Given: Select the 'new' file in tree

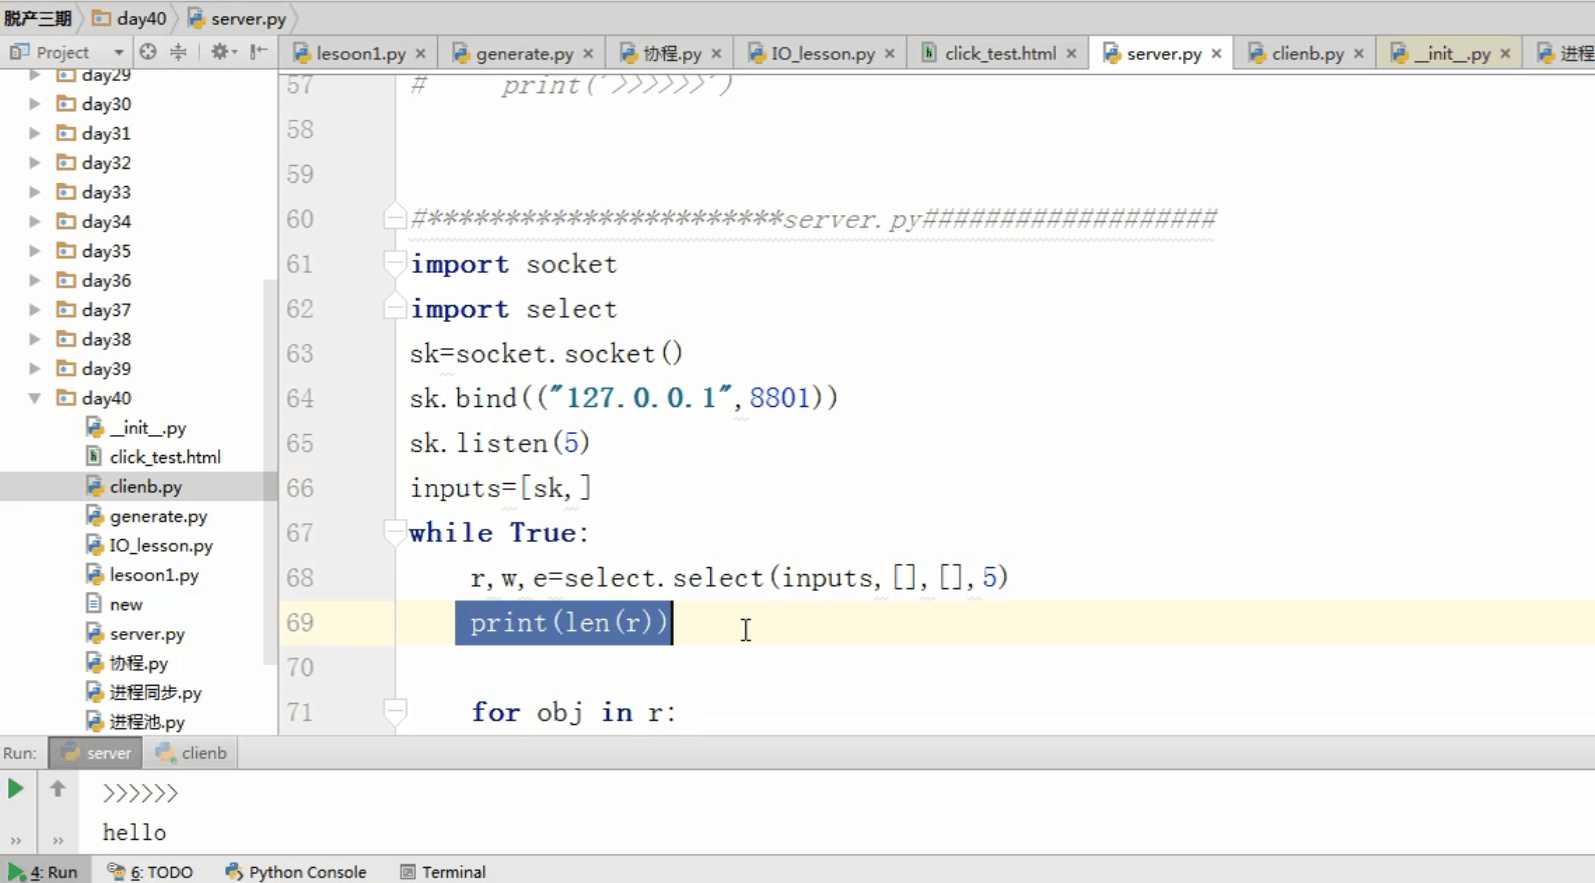Looking at the screenshot, I should [x=114, y=605].
